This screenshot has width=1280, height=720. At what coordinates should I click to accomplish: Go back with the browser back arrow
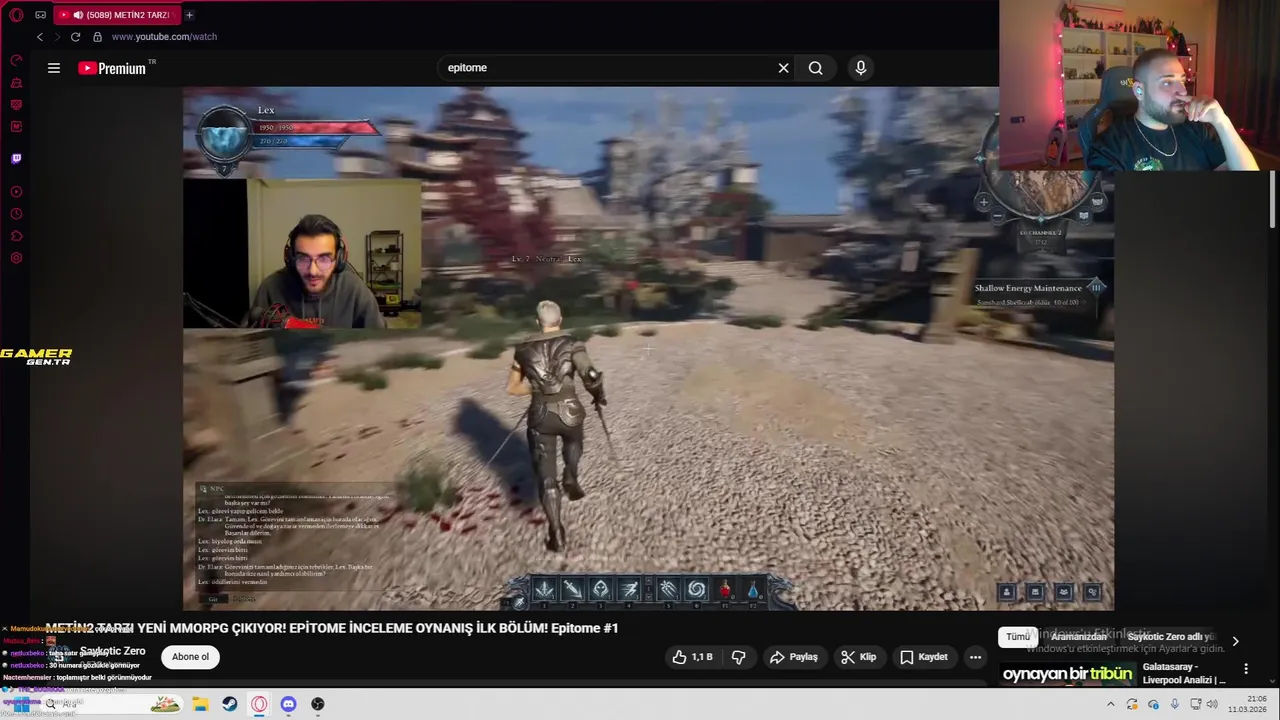point(39,37)
